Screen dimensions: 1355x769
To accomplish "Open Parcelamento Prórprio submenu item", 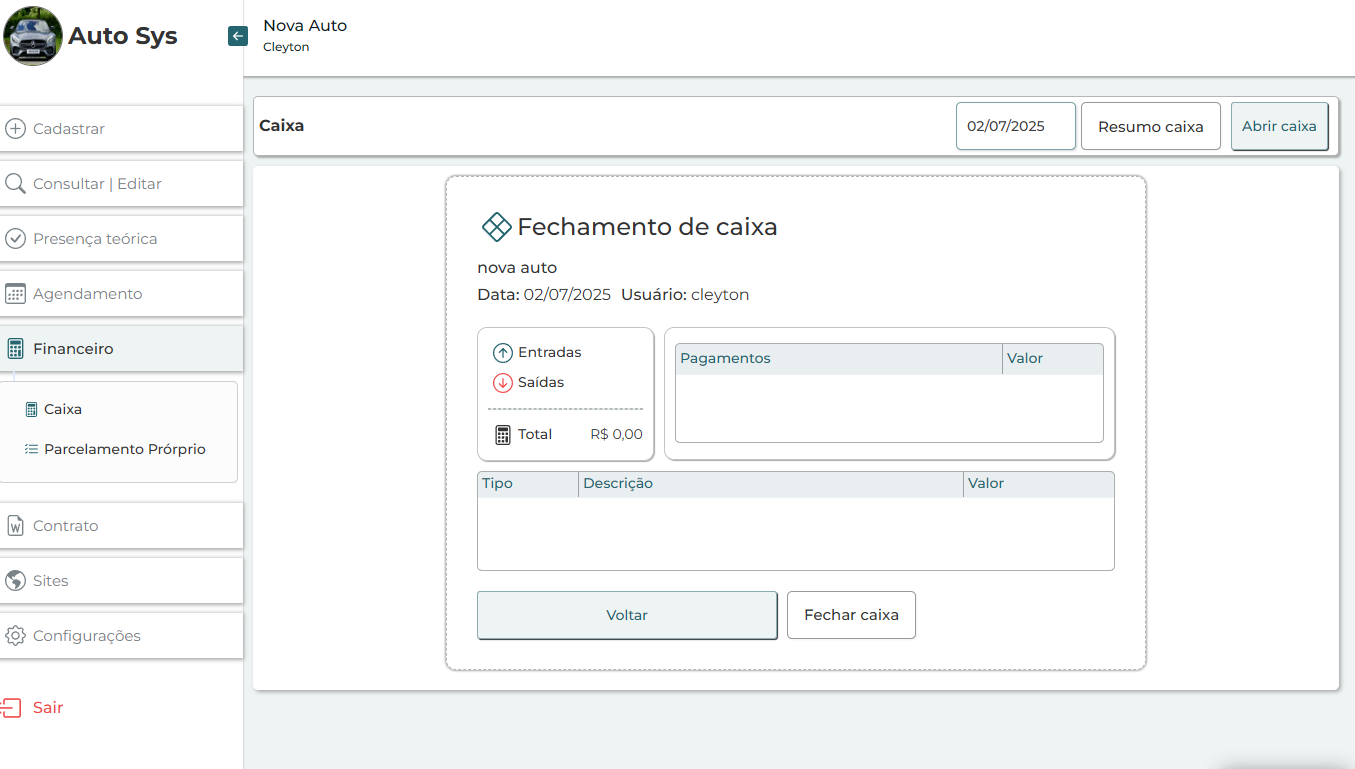I will (x=124, y=449).
